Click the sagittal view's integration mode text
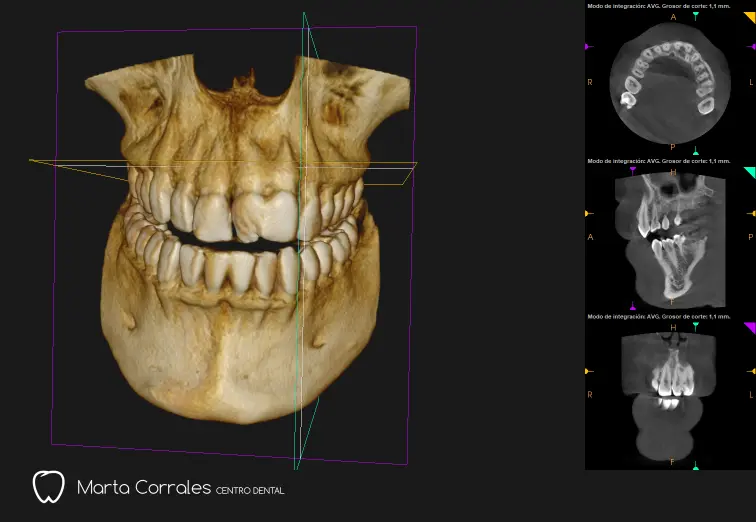Screen dimensions: 756x522 [659, 161]
